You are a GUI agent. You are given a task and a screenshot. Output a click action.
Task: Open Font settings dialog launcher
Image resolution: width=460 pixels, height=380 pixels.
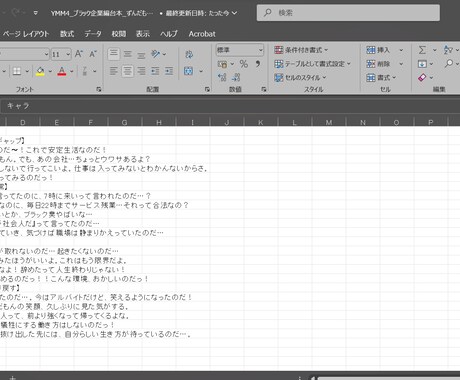pos(99,89)
